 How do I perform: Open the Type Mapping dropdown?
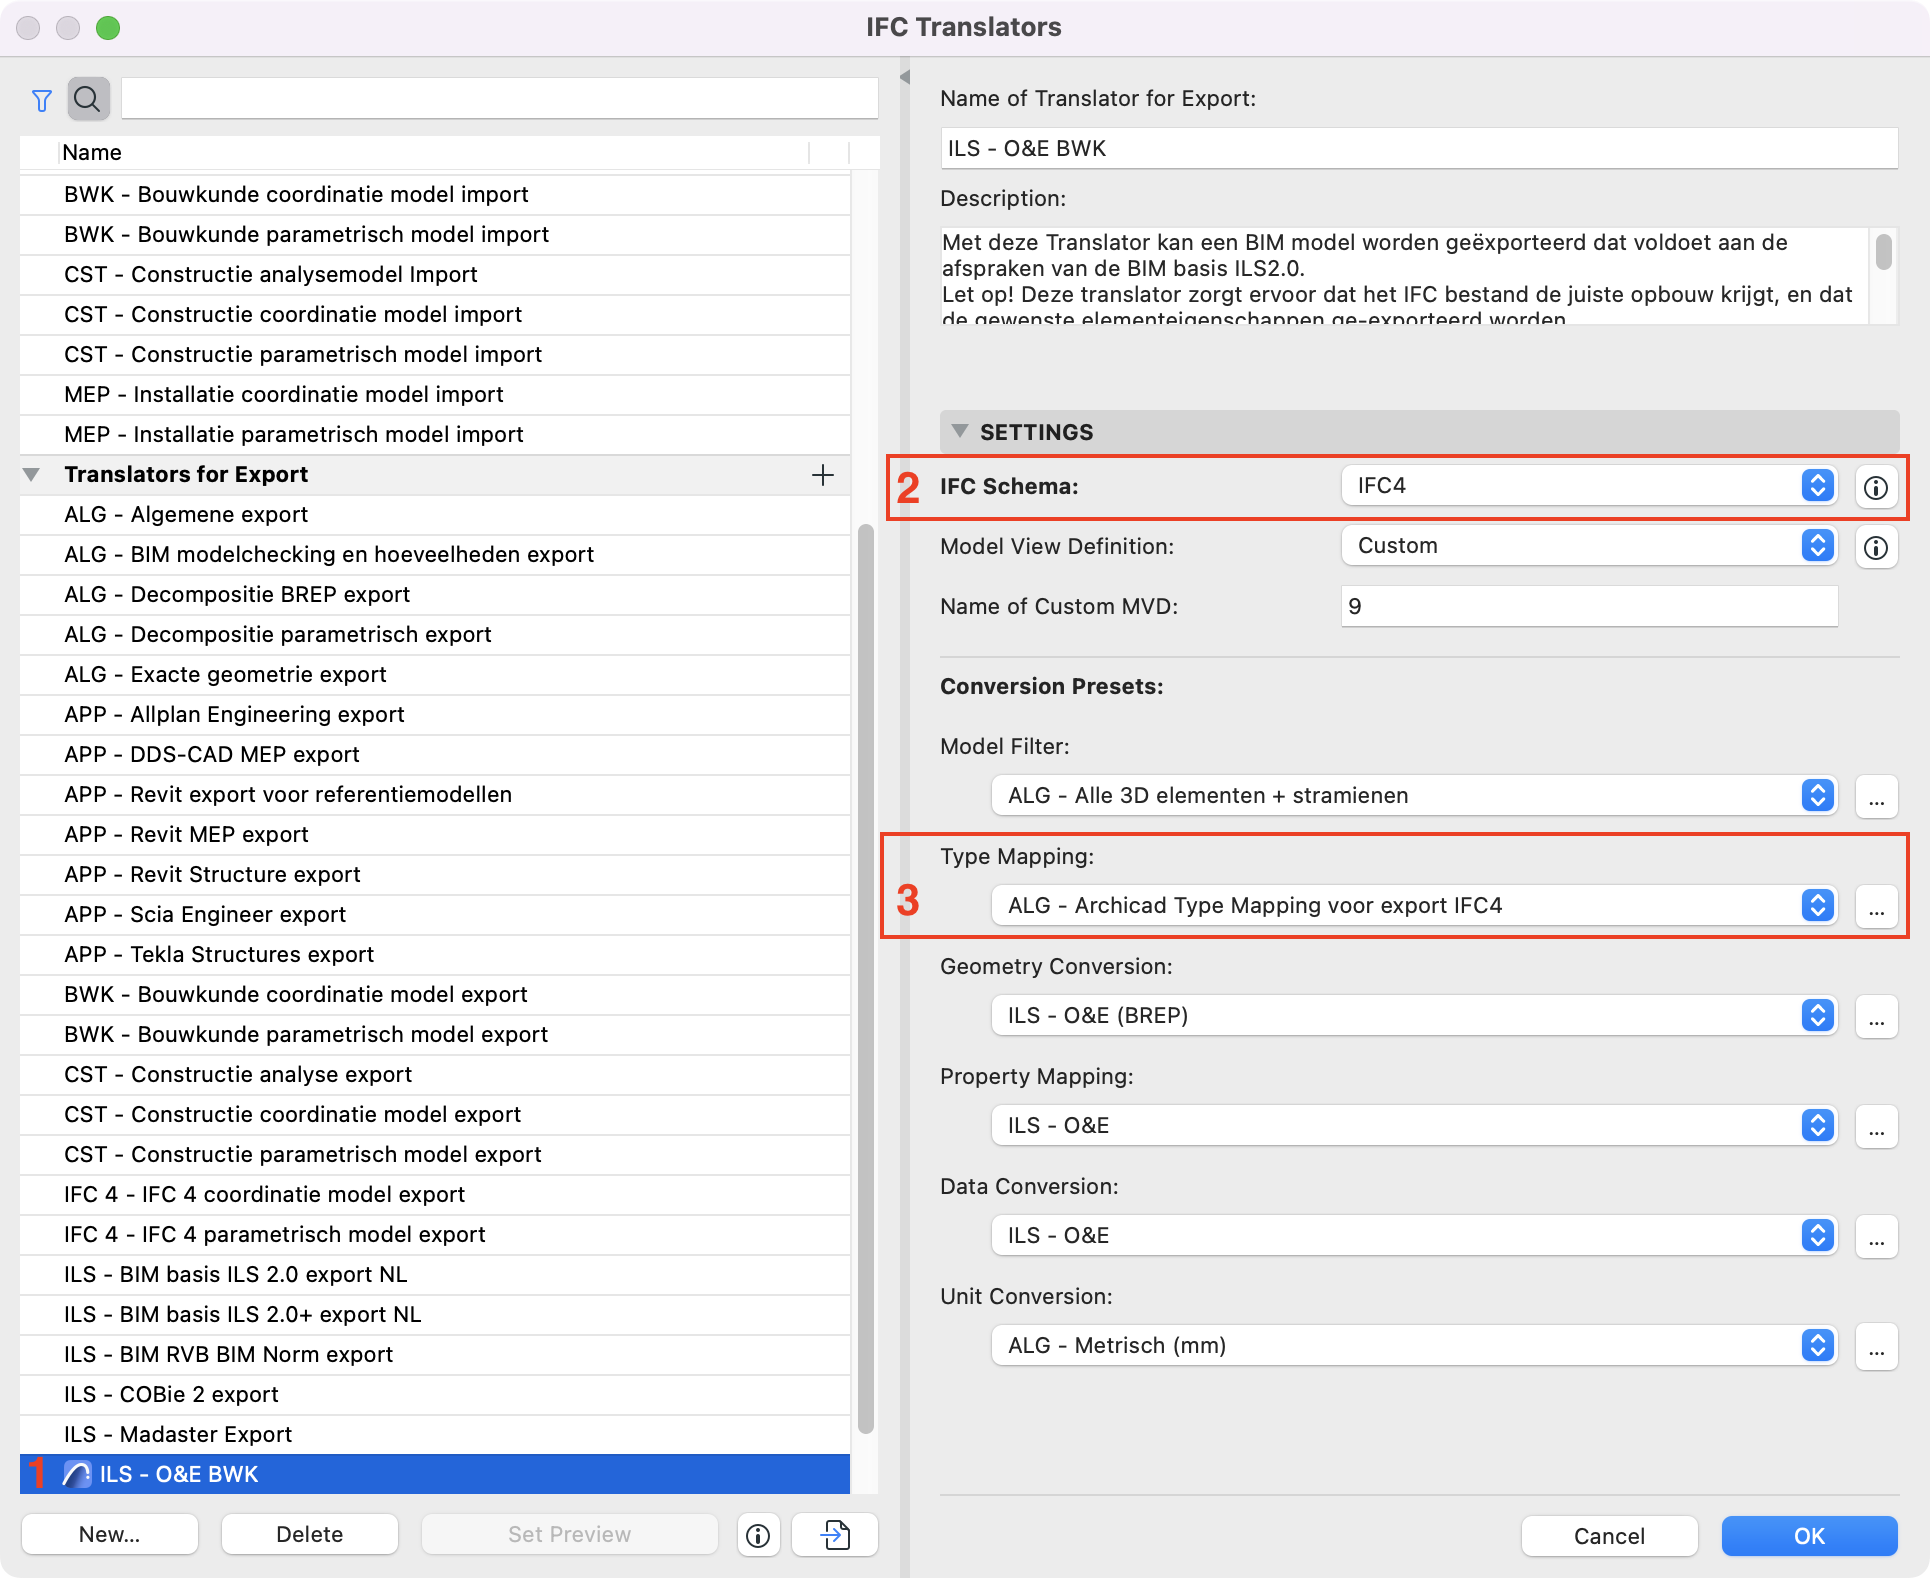coord(1414,906)
